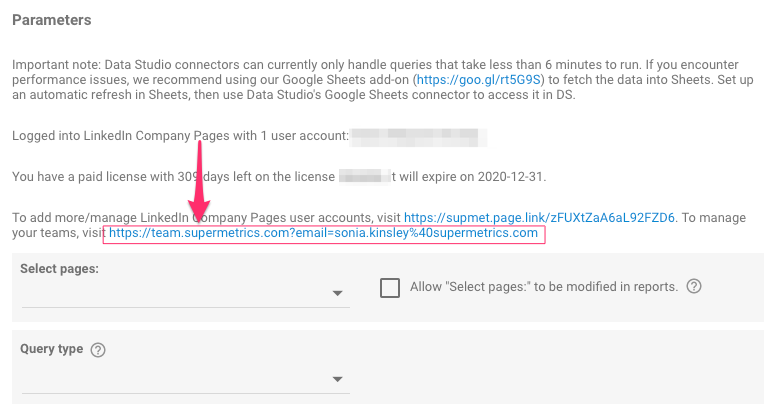Expand the Select pages dropdown arrow
The image size is (776, 413).
pos(338,293)
